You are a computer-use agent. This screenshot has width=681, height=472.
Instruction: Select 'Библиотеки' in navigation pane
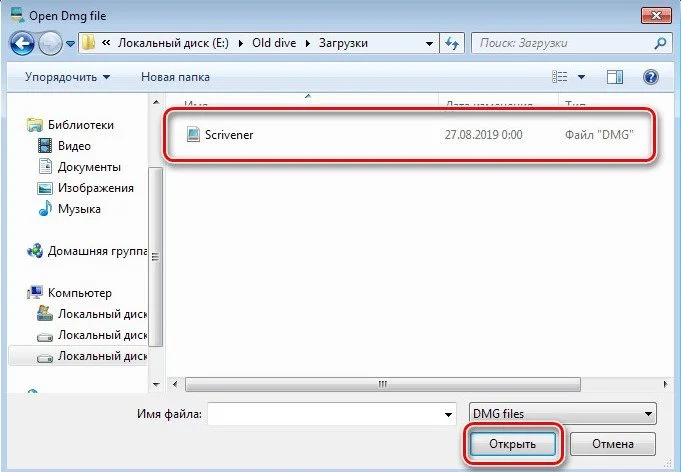(x=70, y=125)
